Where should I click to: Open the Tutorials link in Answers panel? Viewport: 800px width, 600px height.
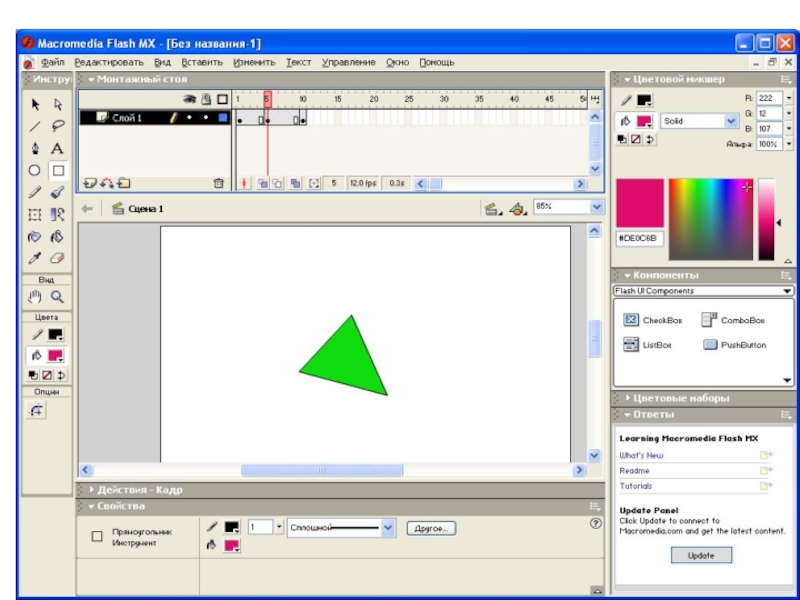[636, 486]
